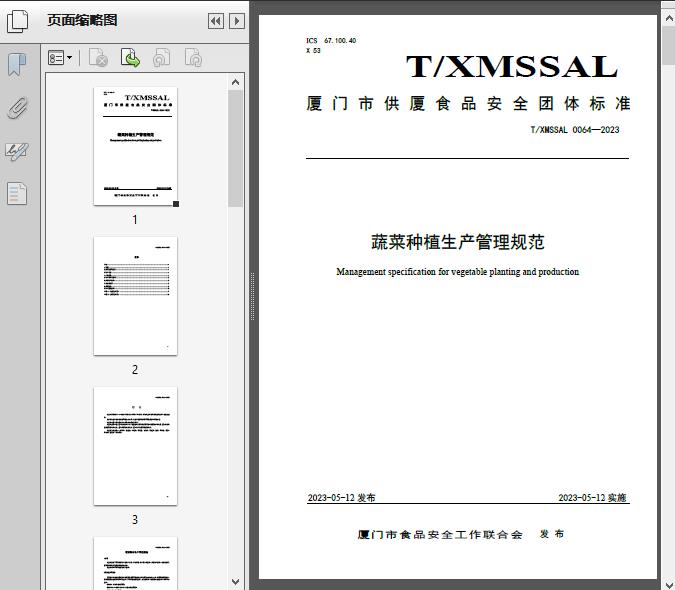Viewport: 675px width, 590px height.
Task: Click standard number 'T/XMSSAL 0064—2023'
Action: (575, 130)
